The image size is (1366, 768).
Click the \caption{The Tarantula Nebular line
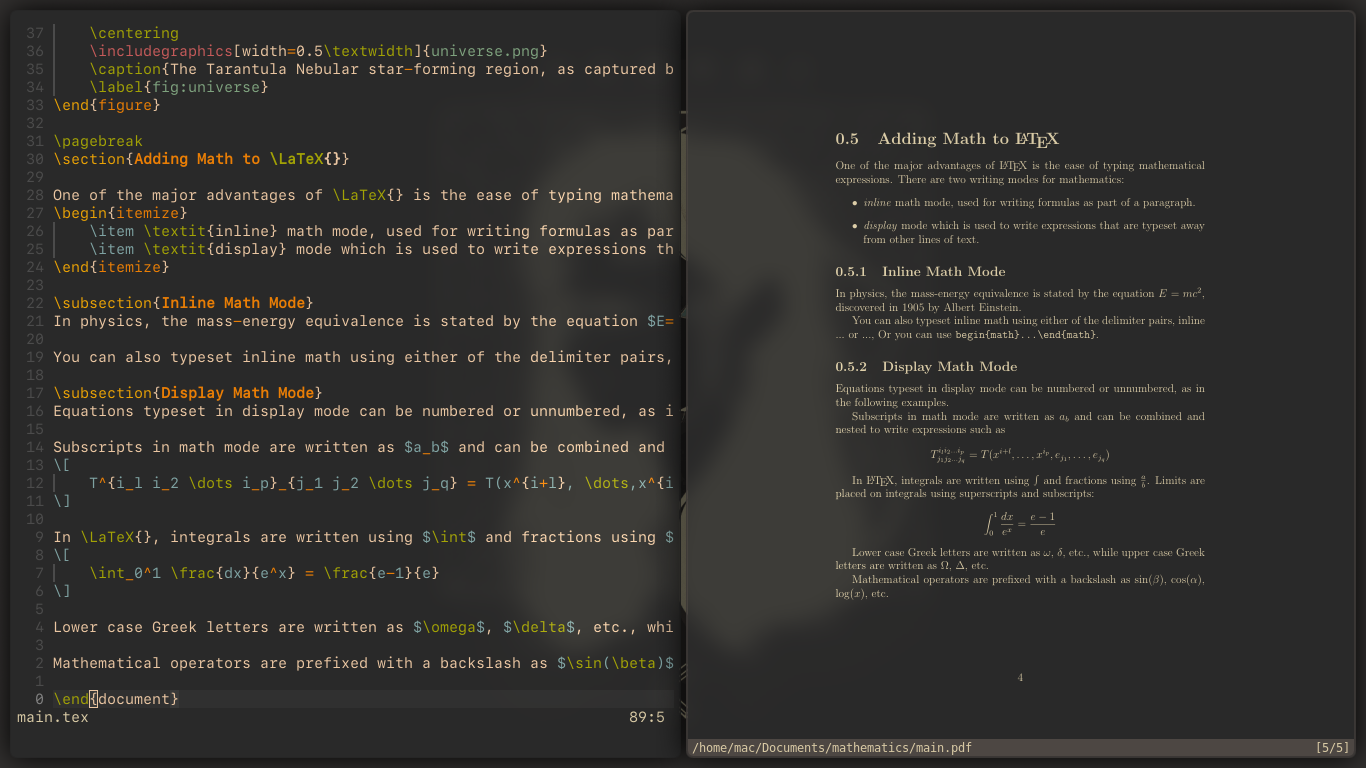380,69
